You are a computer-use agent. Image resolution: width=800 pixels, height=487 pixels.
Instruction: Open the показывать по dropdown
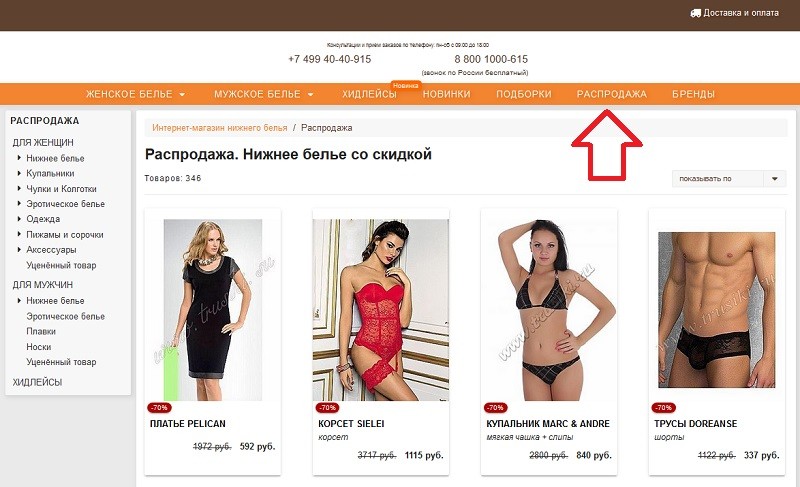(729, 178)
